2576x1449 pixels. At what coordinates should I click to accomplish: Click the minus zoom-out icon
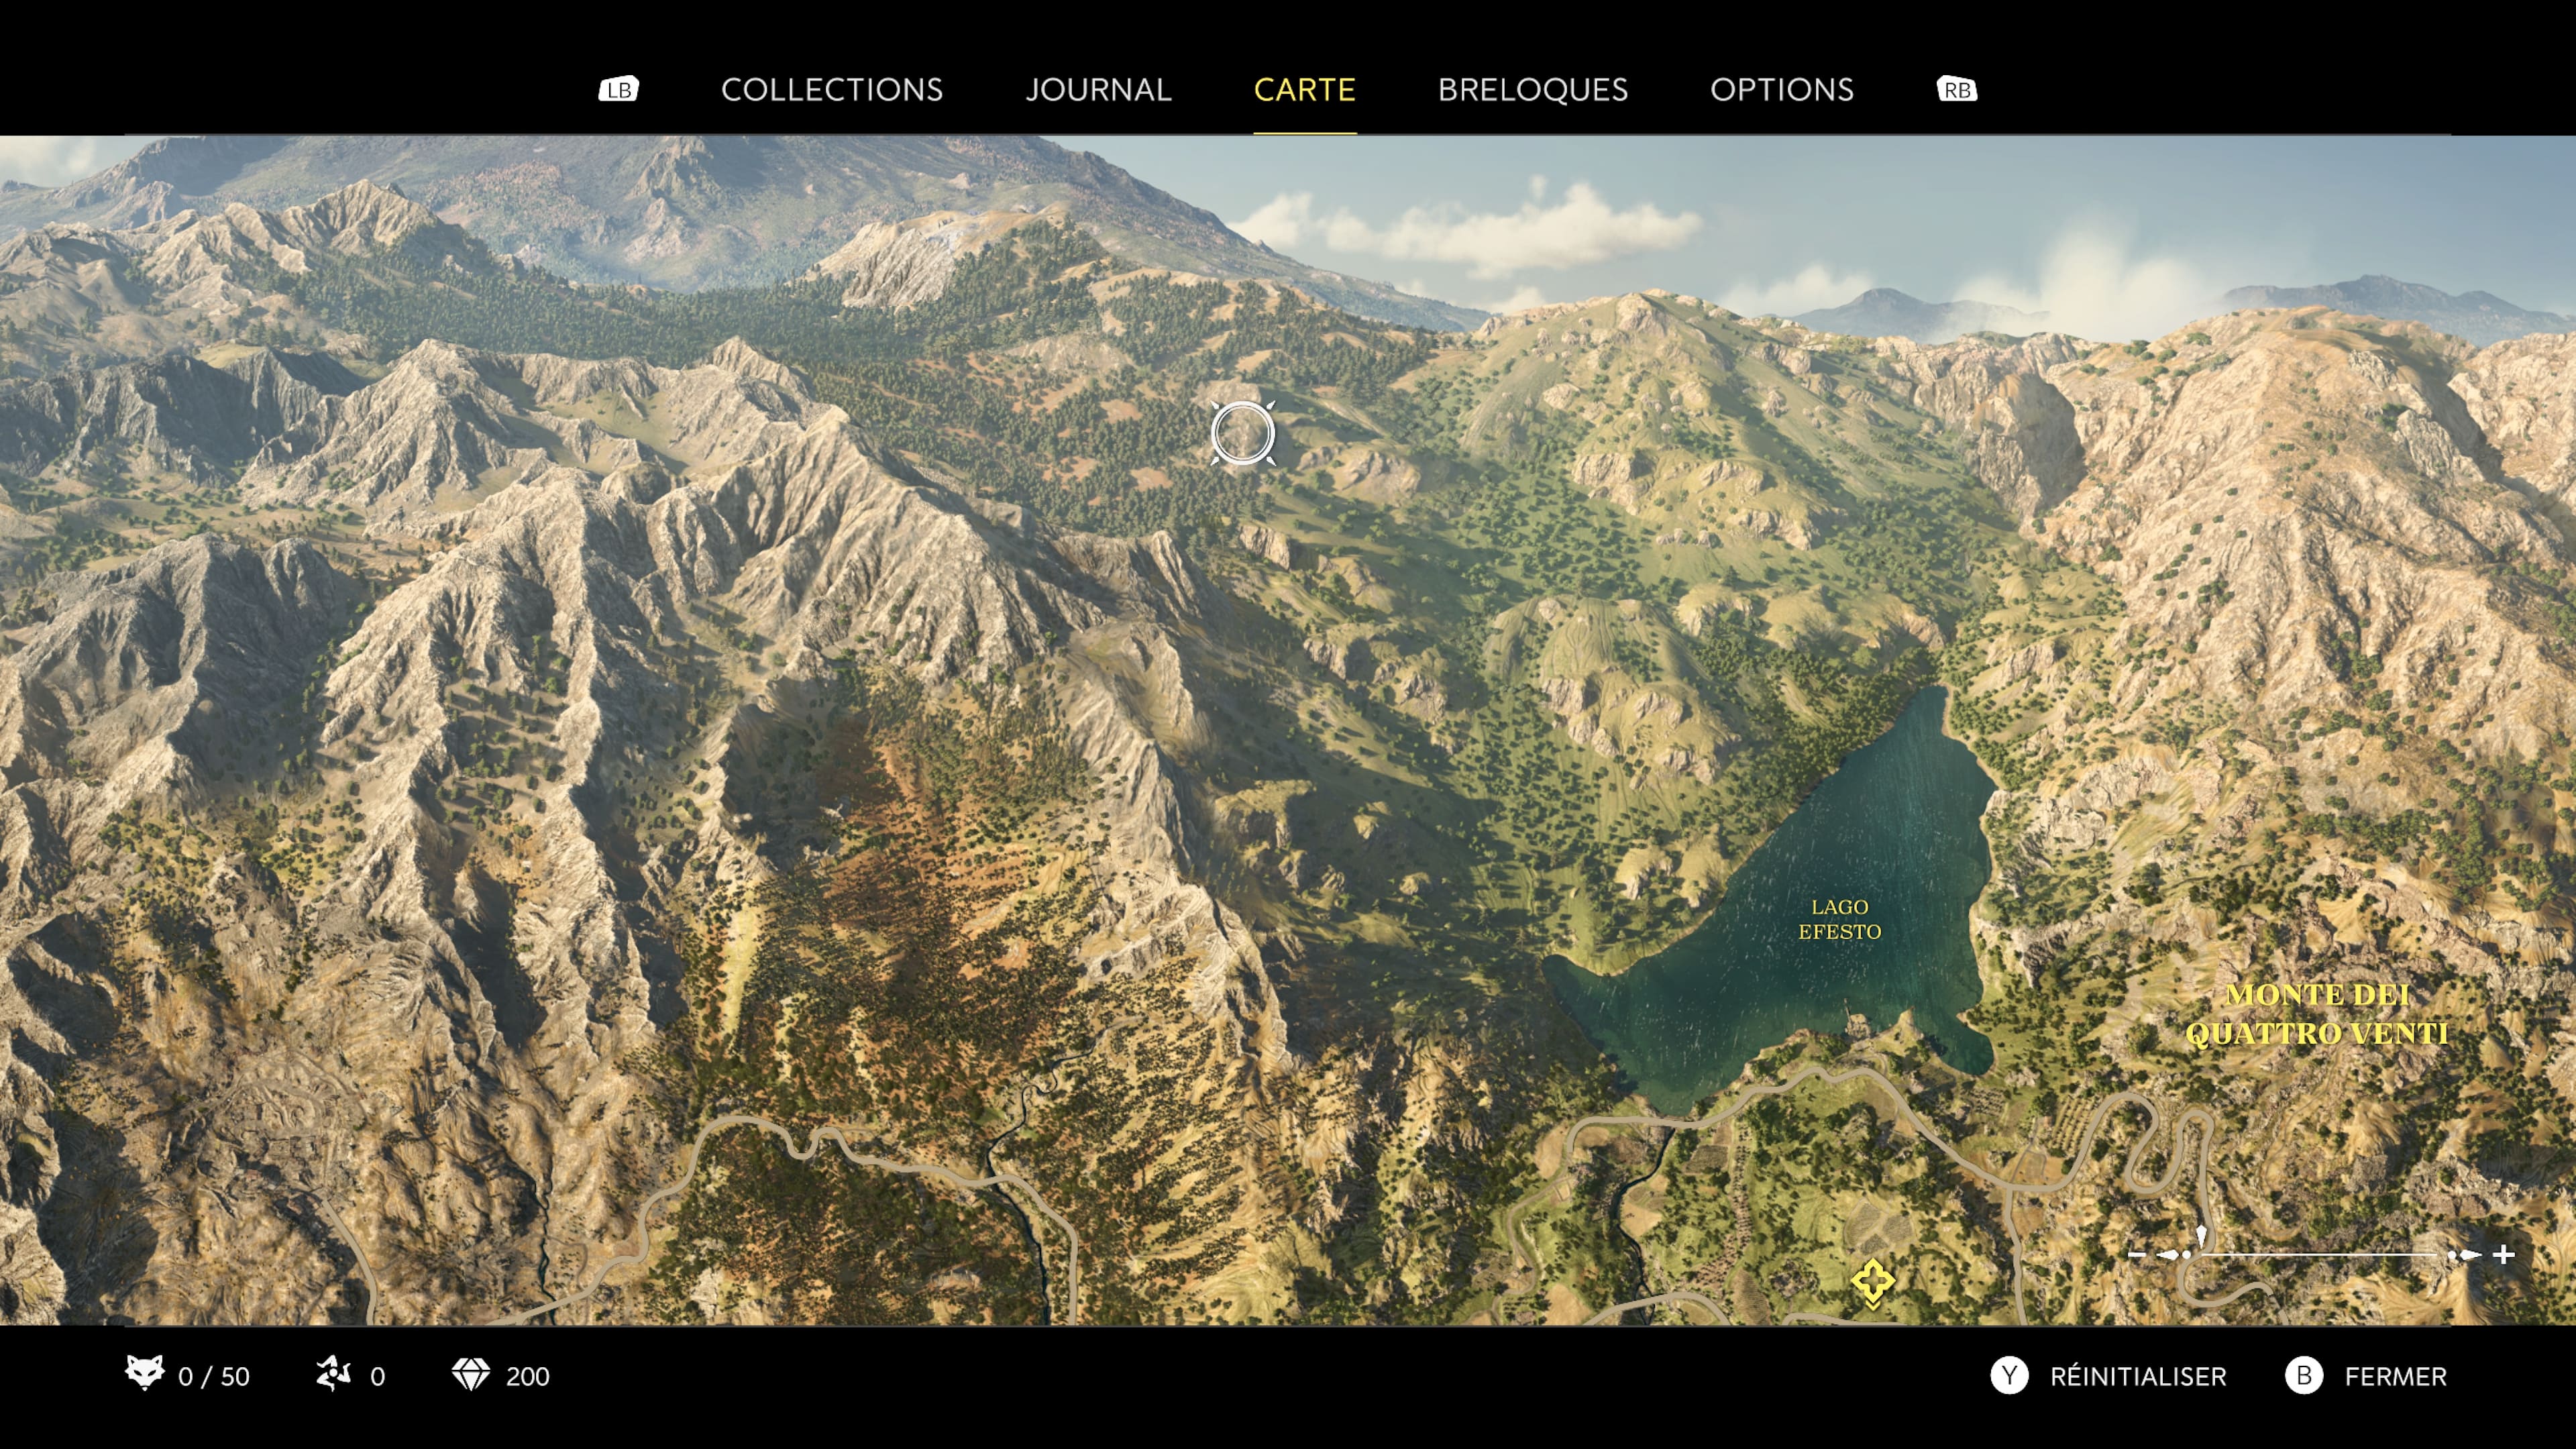(x=2137, y=1254)
